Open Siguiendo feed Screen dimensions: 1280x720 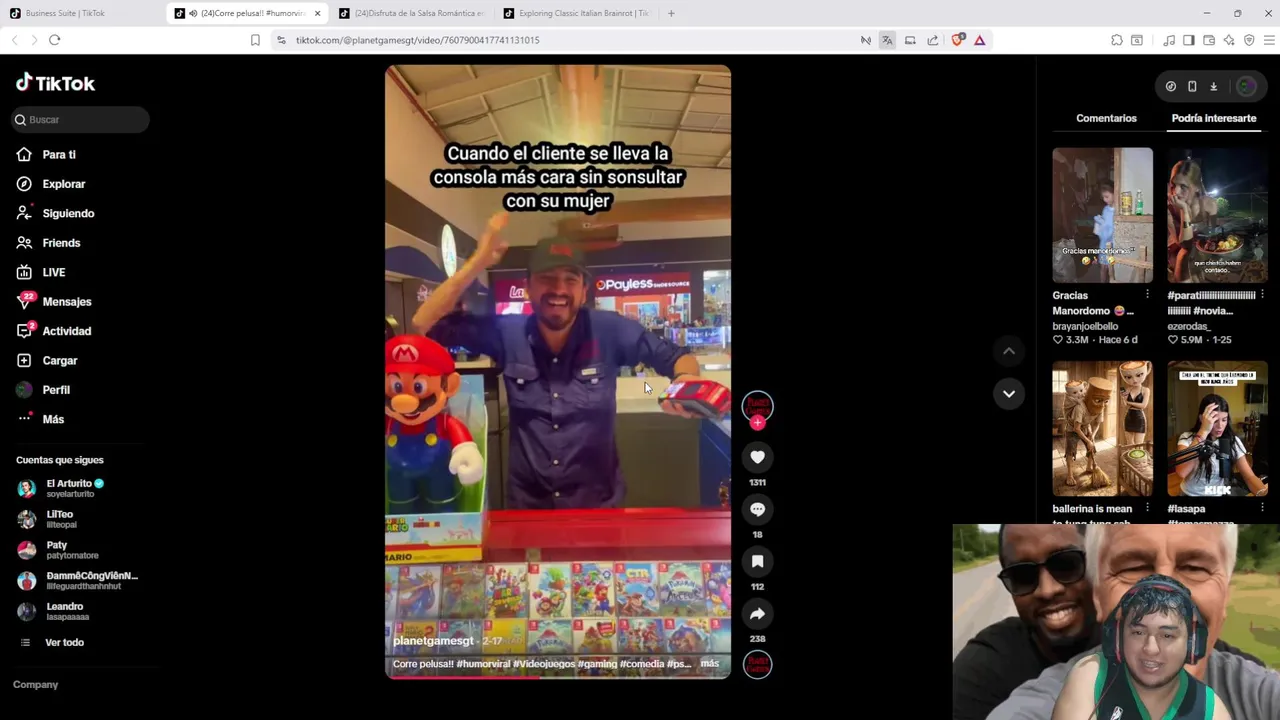click(x=55, y=213)
